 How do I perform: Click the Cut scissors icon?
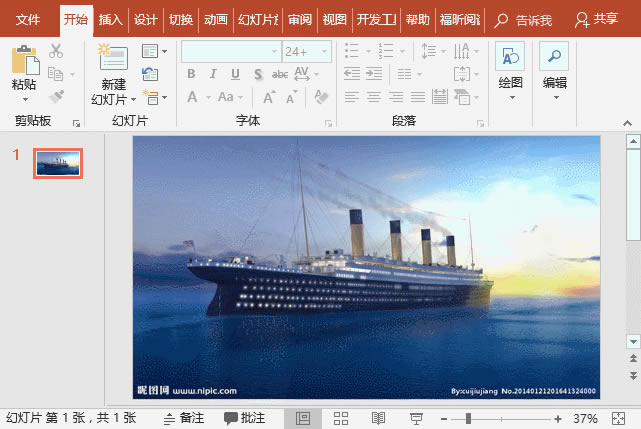56,51
